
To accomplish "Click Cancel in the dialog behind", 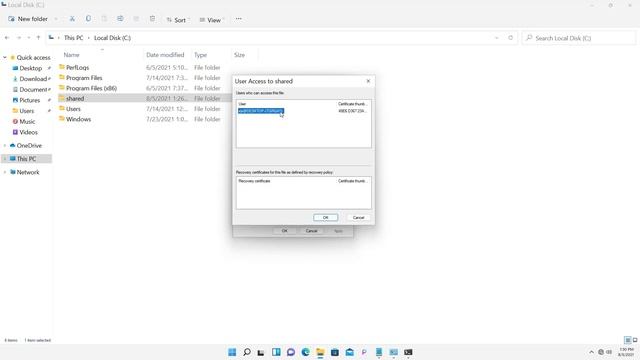I will pos(311,231).
